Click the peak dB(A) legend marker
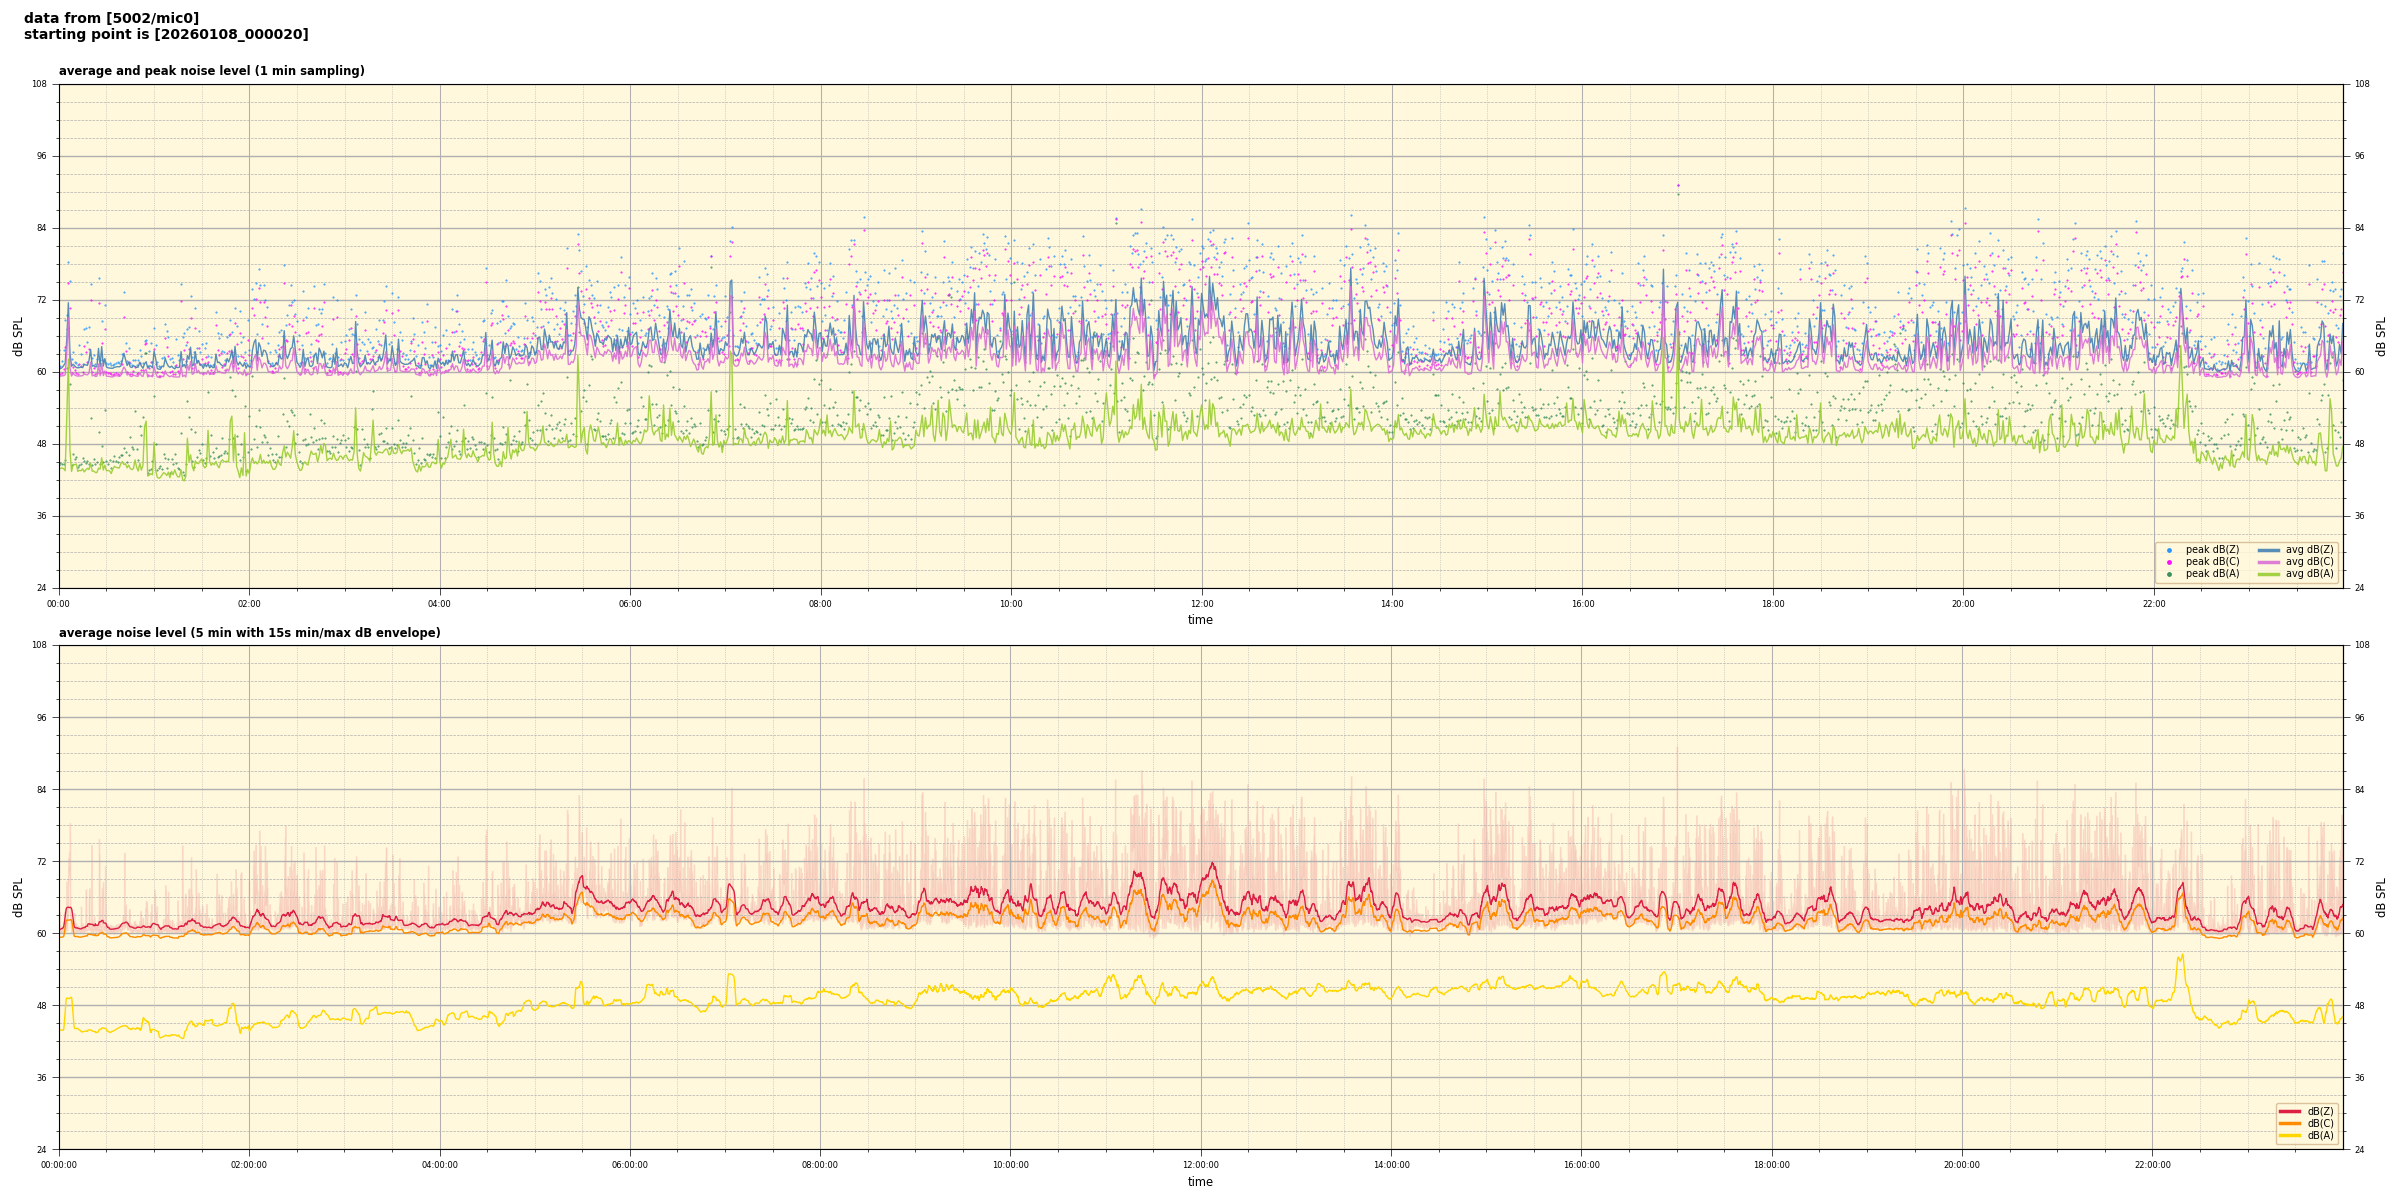The width and height of the screenshot is (2400, 1200). click(2169, 574)
